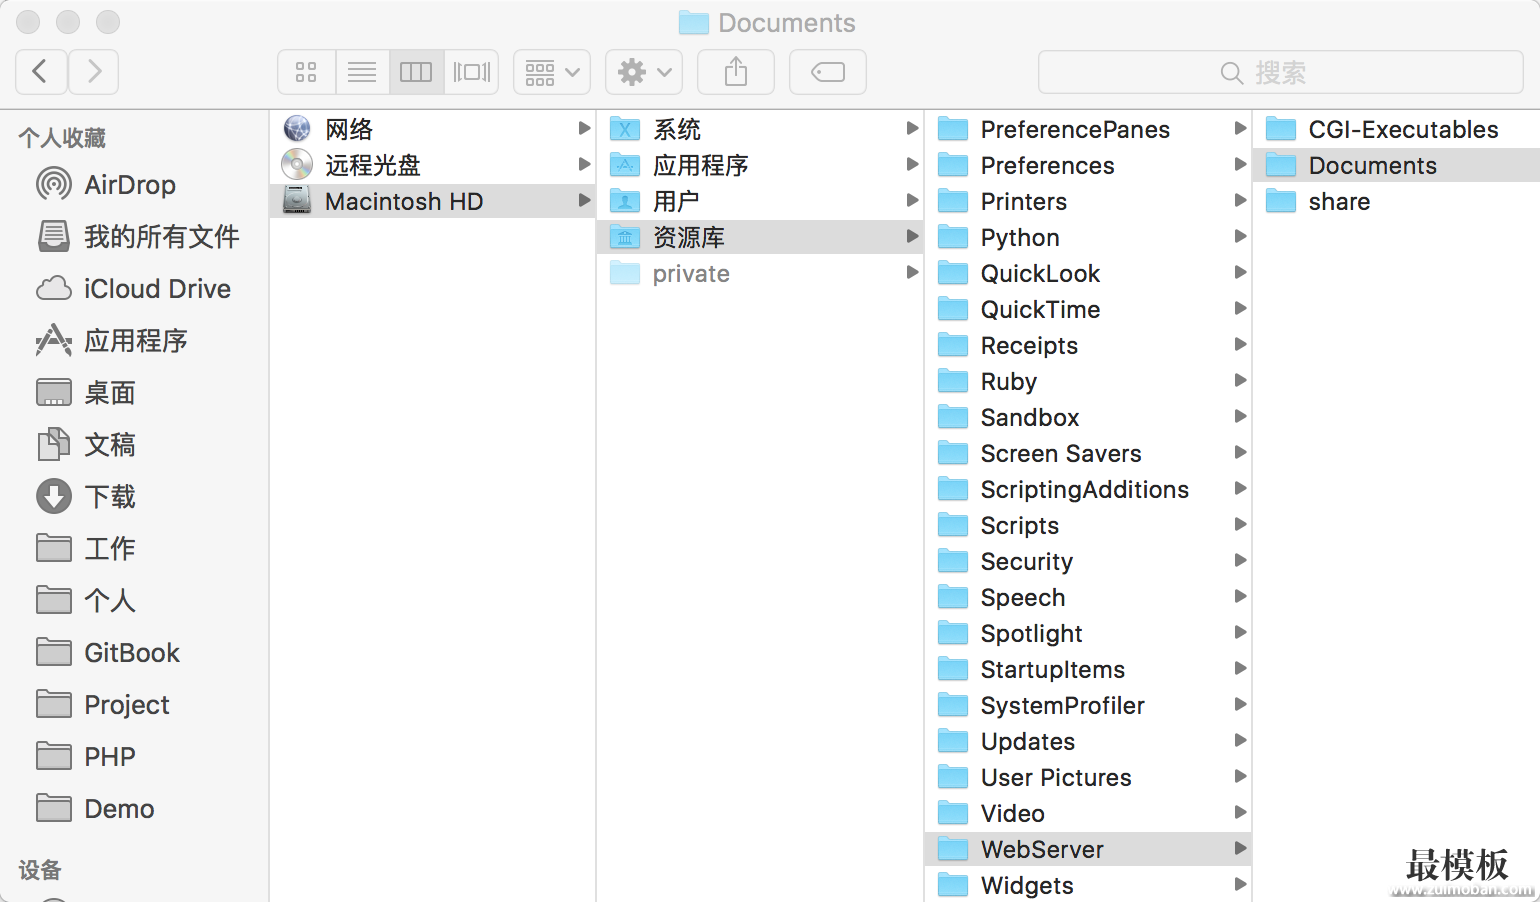Select the Speech folder
The width and height of the screenshot is (1540, 902).
(1089, 597)
